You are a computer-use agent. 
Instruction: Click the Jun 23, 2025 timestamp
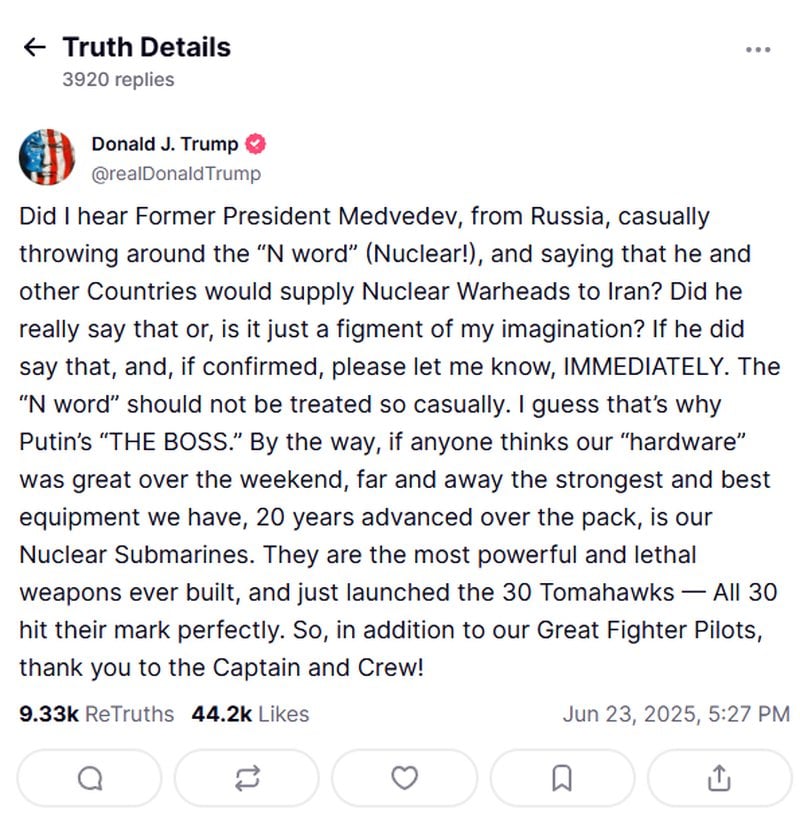[x=676, y=714]
